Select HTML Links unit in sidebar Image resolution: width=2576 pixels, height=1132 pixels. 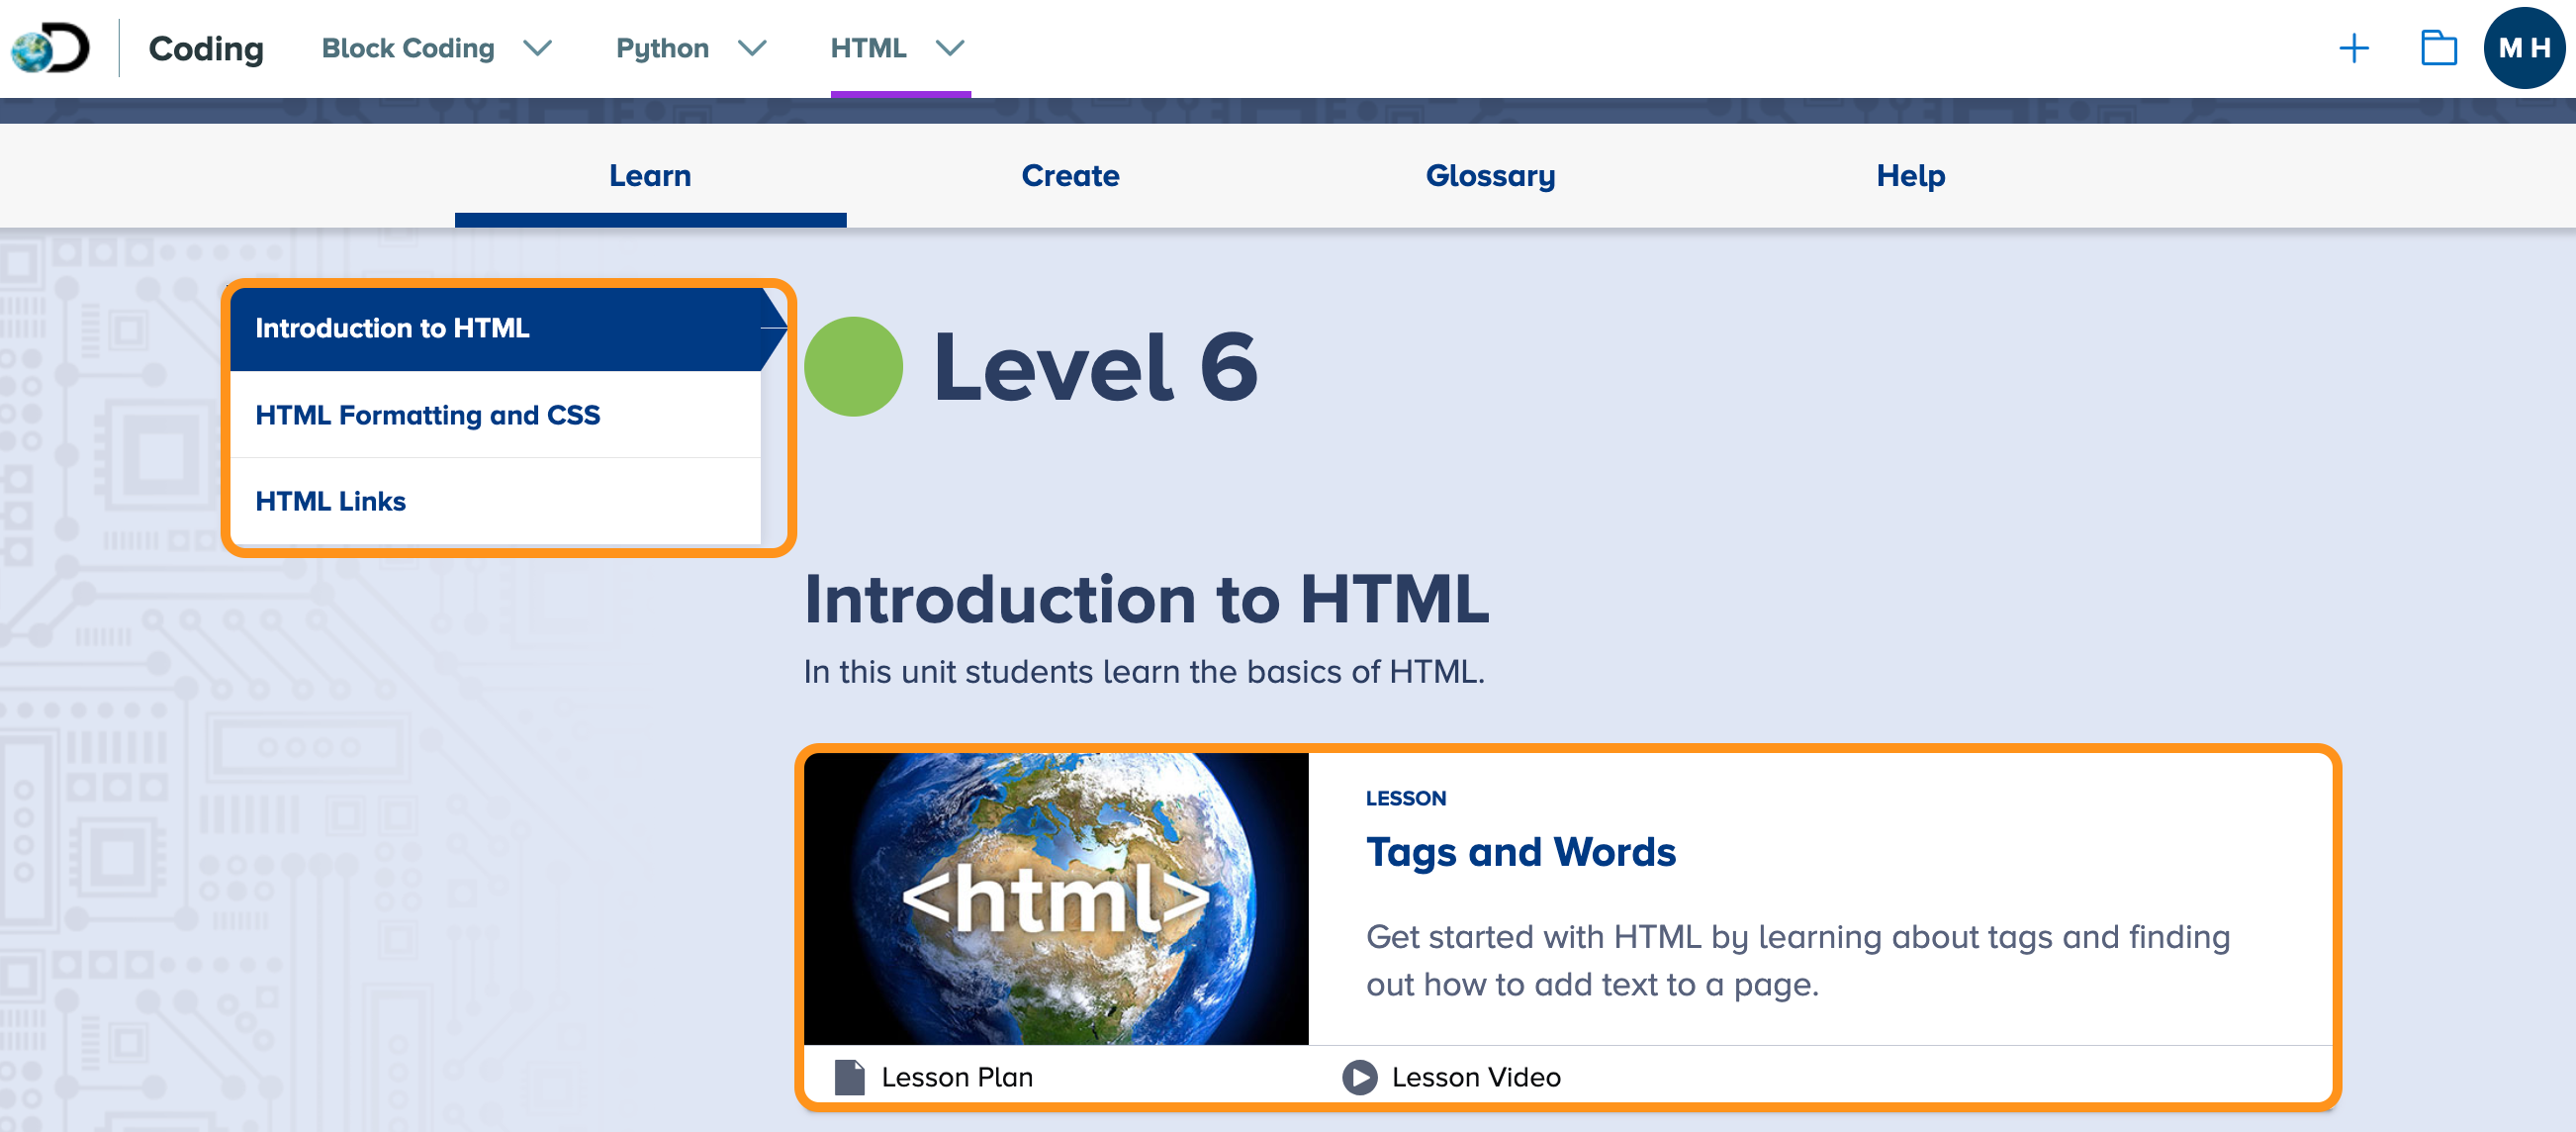pyautogui.click(x=330, y=501)
